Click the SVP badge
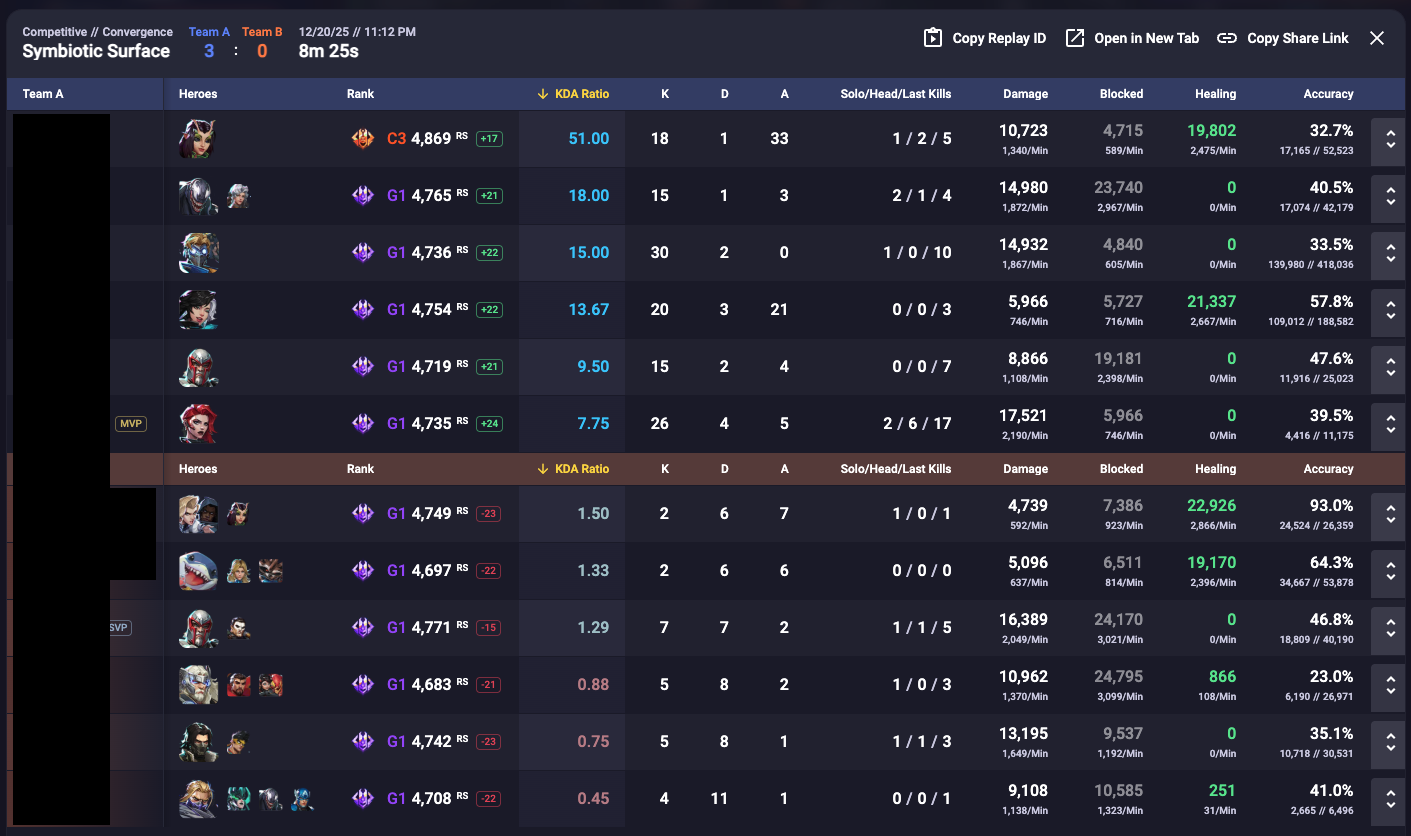The height and width of the screenshot is (836, 1411). (x=121, y=628)
